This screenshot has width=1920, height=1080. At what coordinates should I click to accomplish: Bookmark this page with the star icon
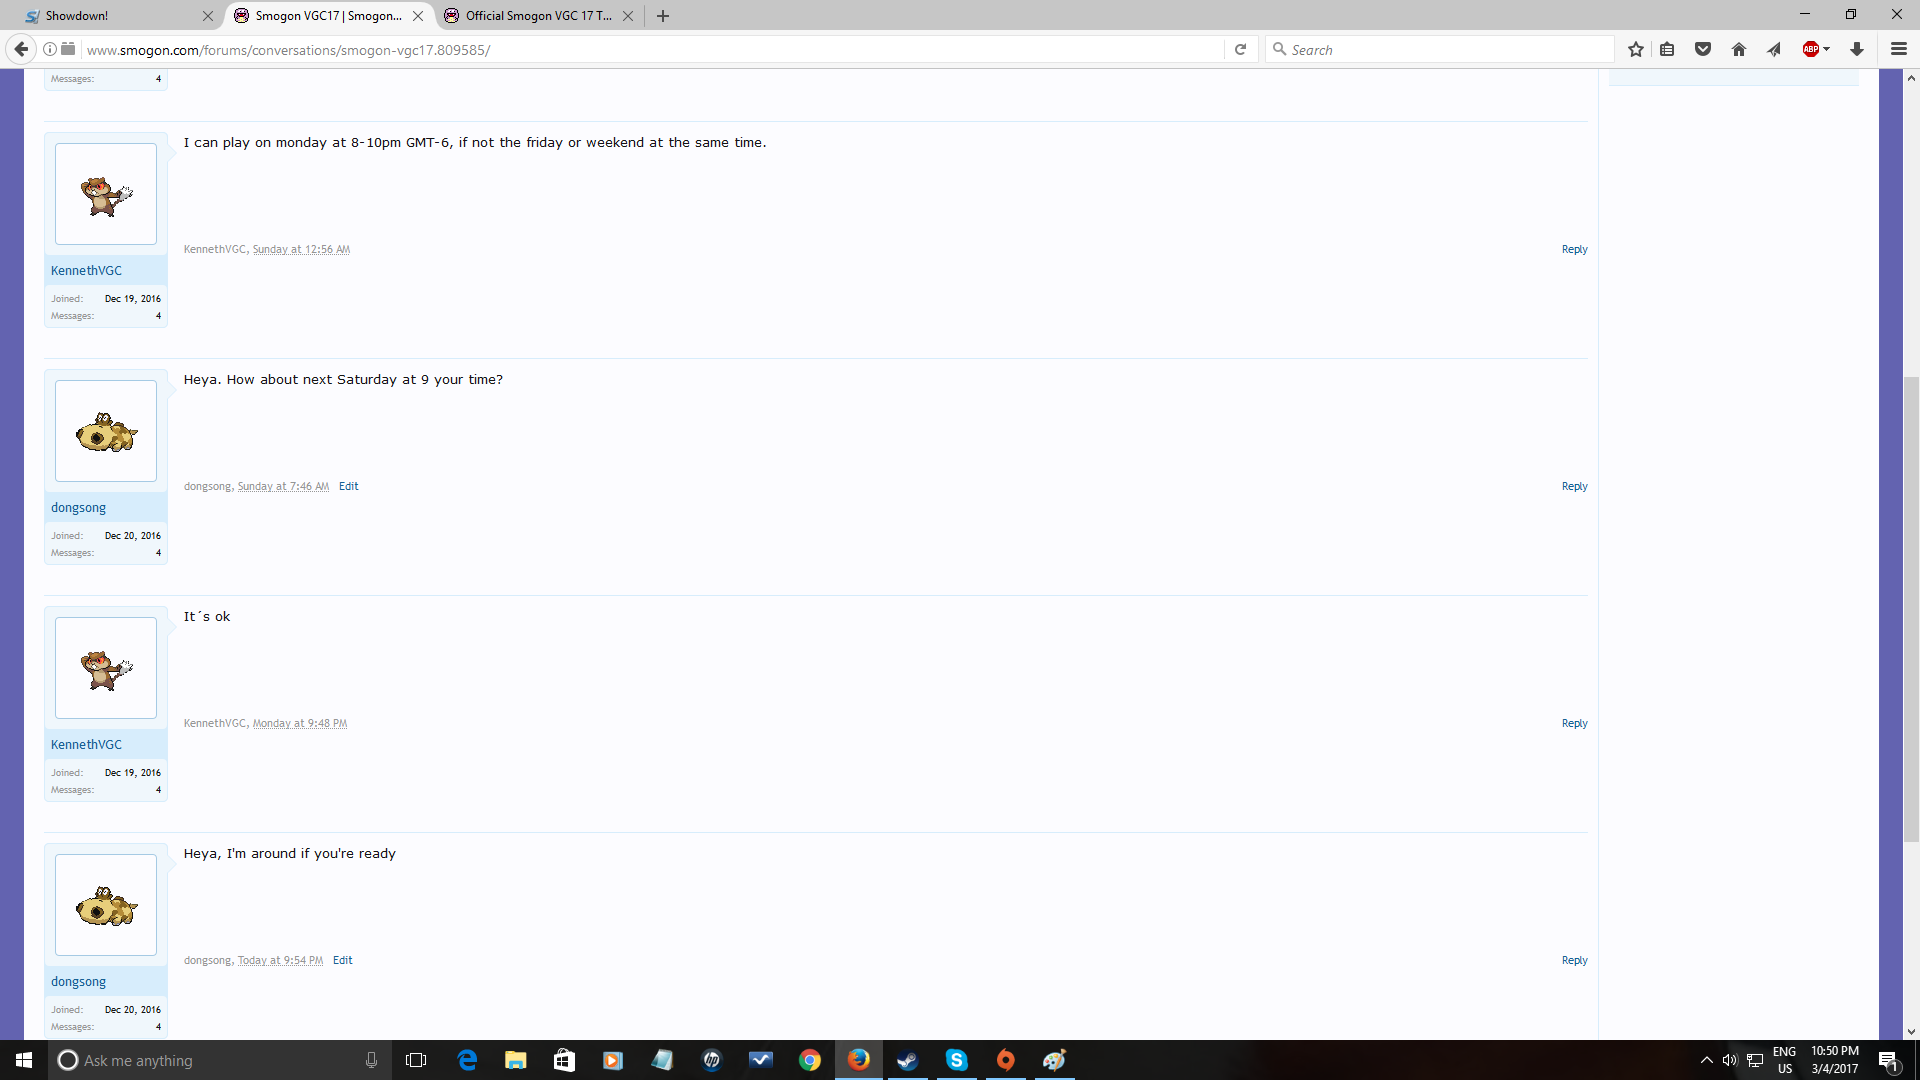point(1636,49)
